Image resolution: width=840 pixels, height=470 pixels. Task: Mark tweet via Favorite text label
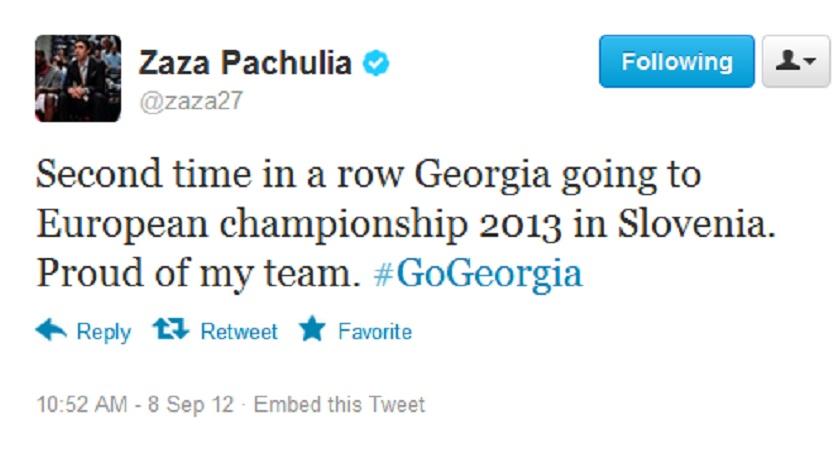[374, 331]
